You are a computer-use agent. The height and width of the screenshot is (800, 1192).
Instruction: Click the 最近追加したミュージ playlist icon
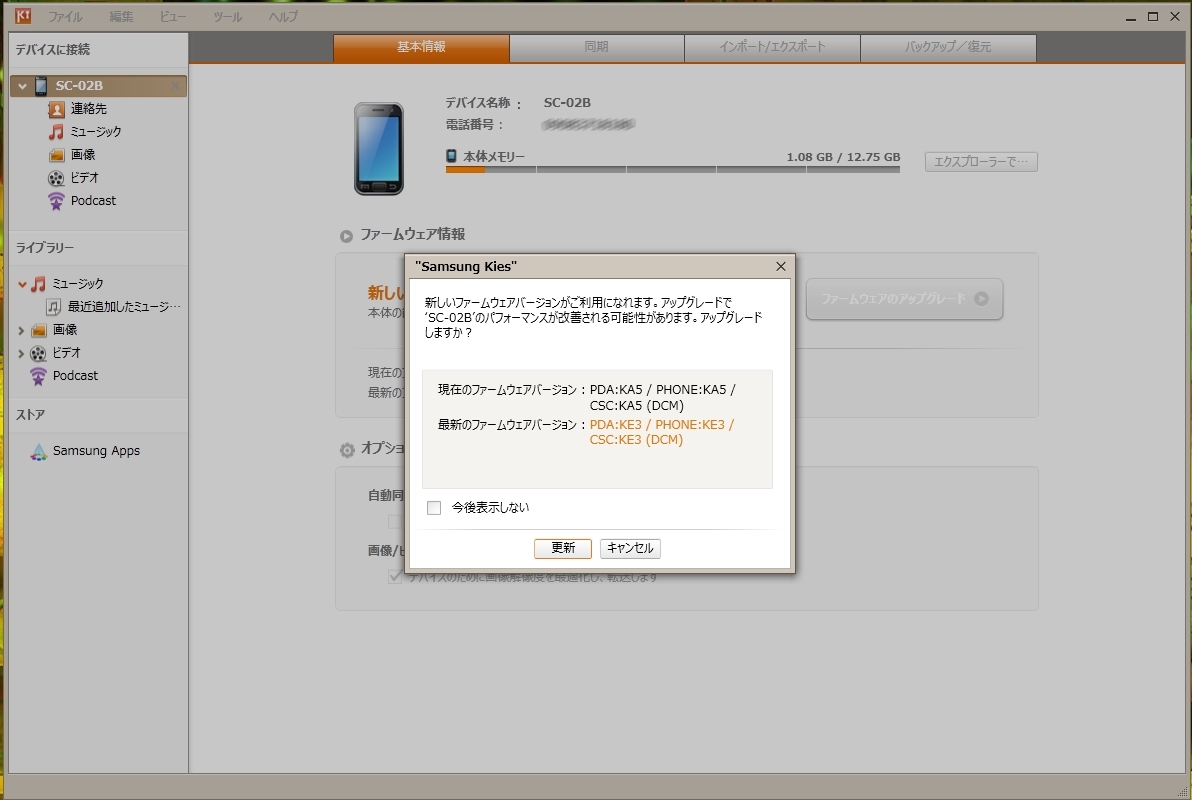[54, 306]
